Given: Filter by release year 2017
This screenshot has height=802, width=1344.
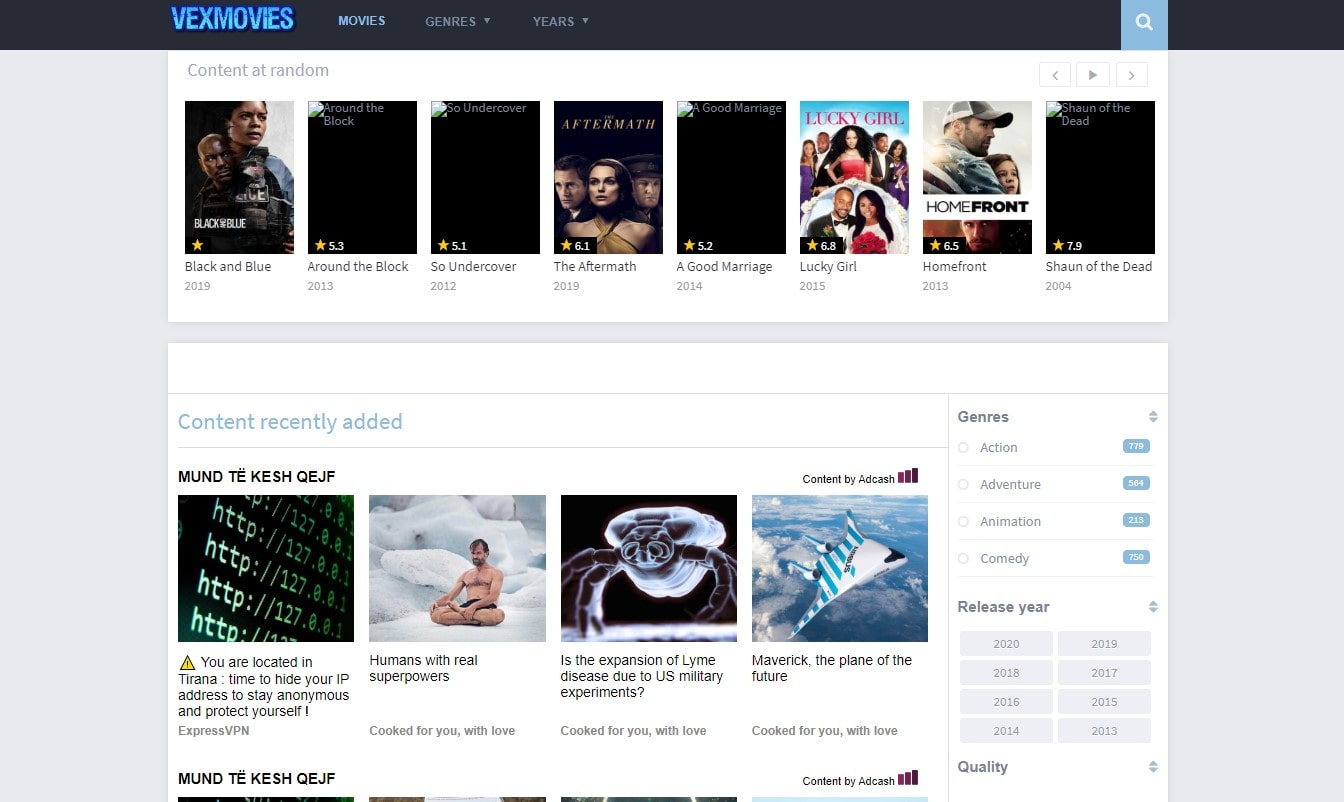Looking at the screenshot, I should pyautogui.click(x=1104, y=673).
